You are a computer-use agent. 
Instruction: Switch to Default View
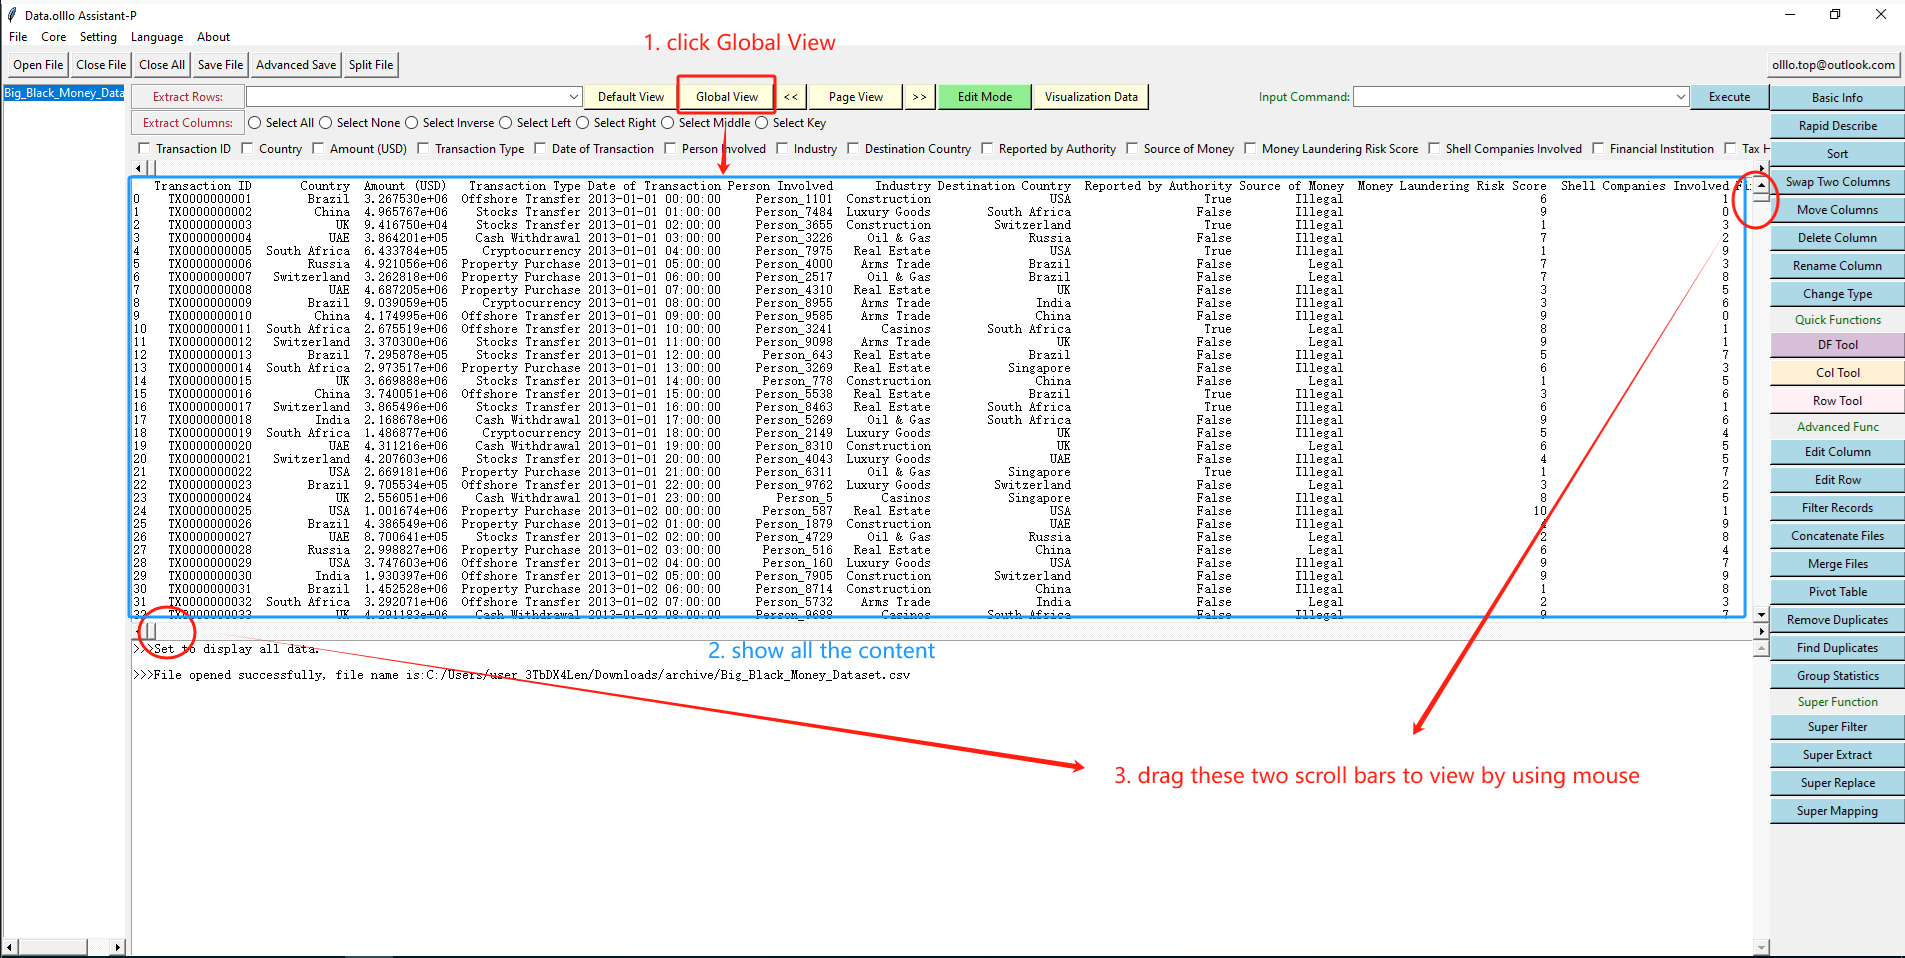(631, 97)
